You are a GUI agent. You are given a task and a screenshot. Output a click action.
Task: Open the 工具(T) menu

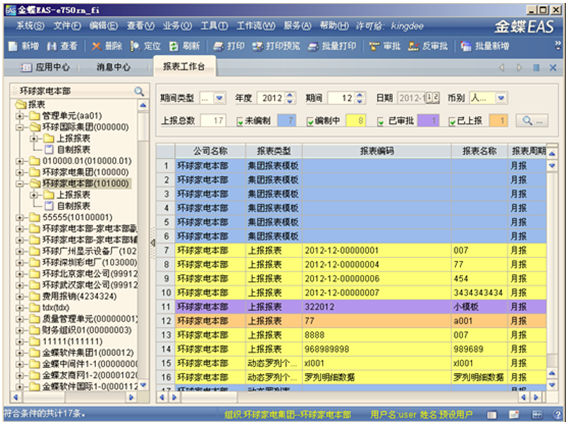tap(214, 26)
